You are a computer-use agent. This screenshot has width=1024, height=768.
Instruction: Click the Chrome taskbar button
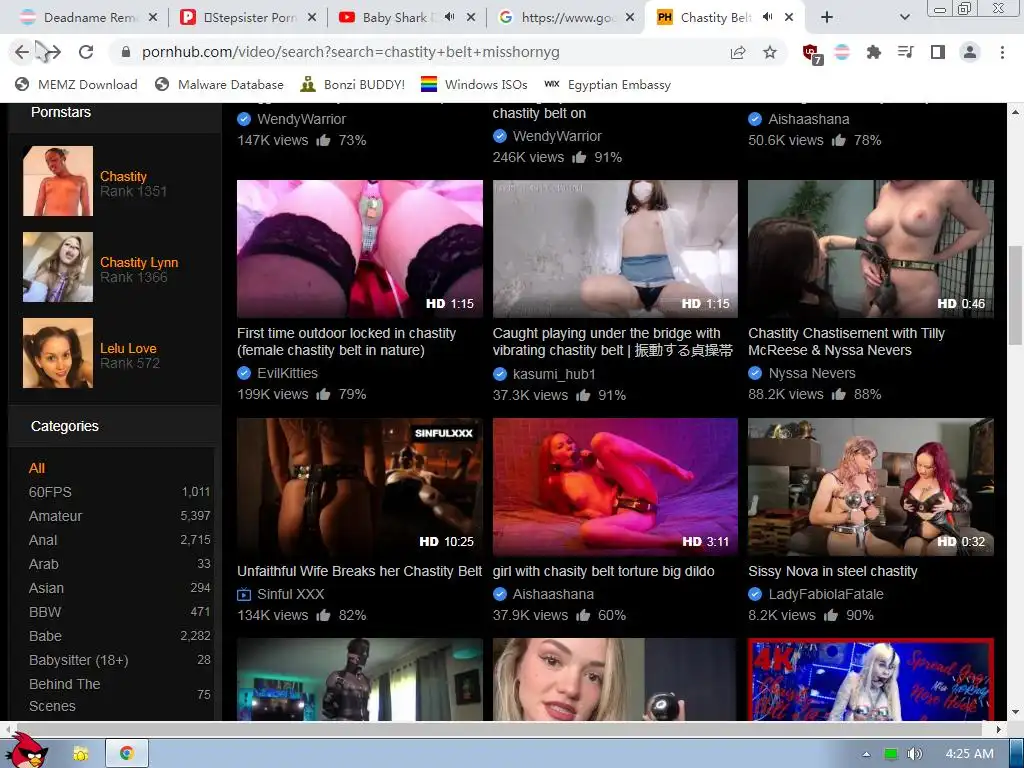[127, 754]
